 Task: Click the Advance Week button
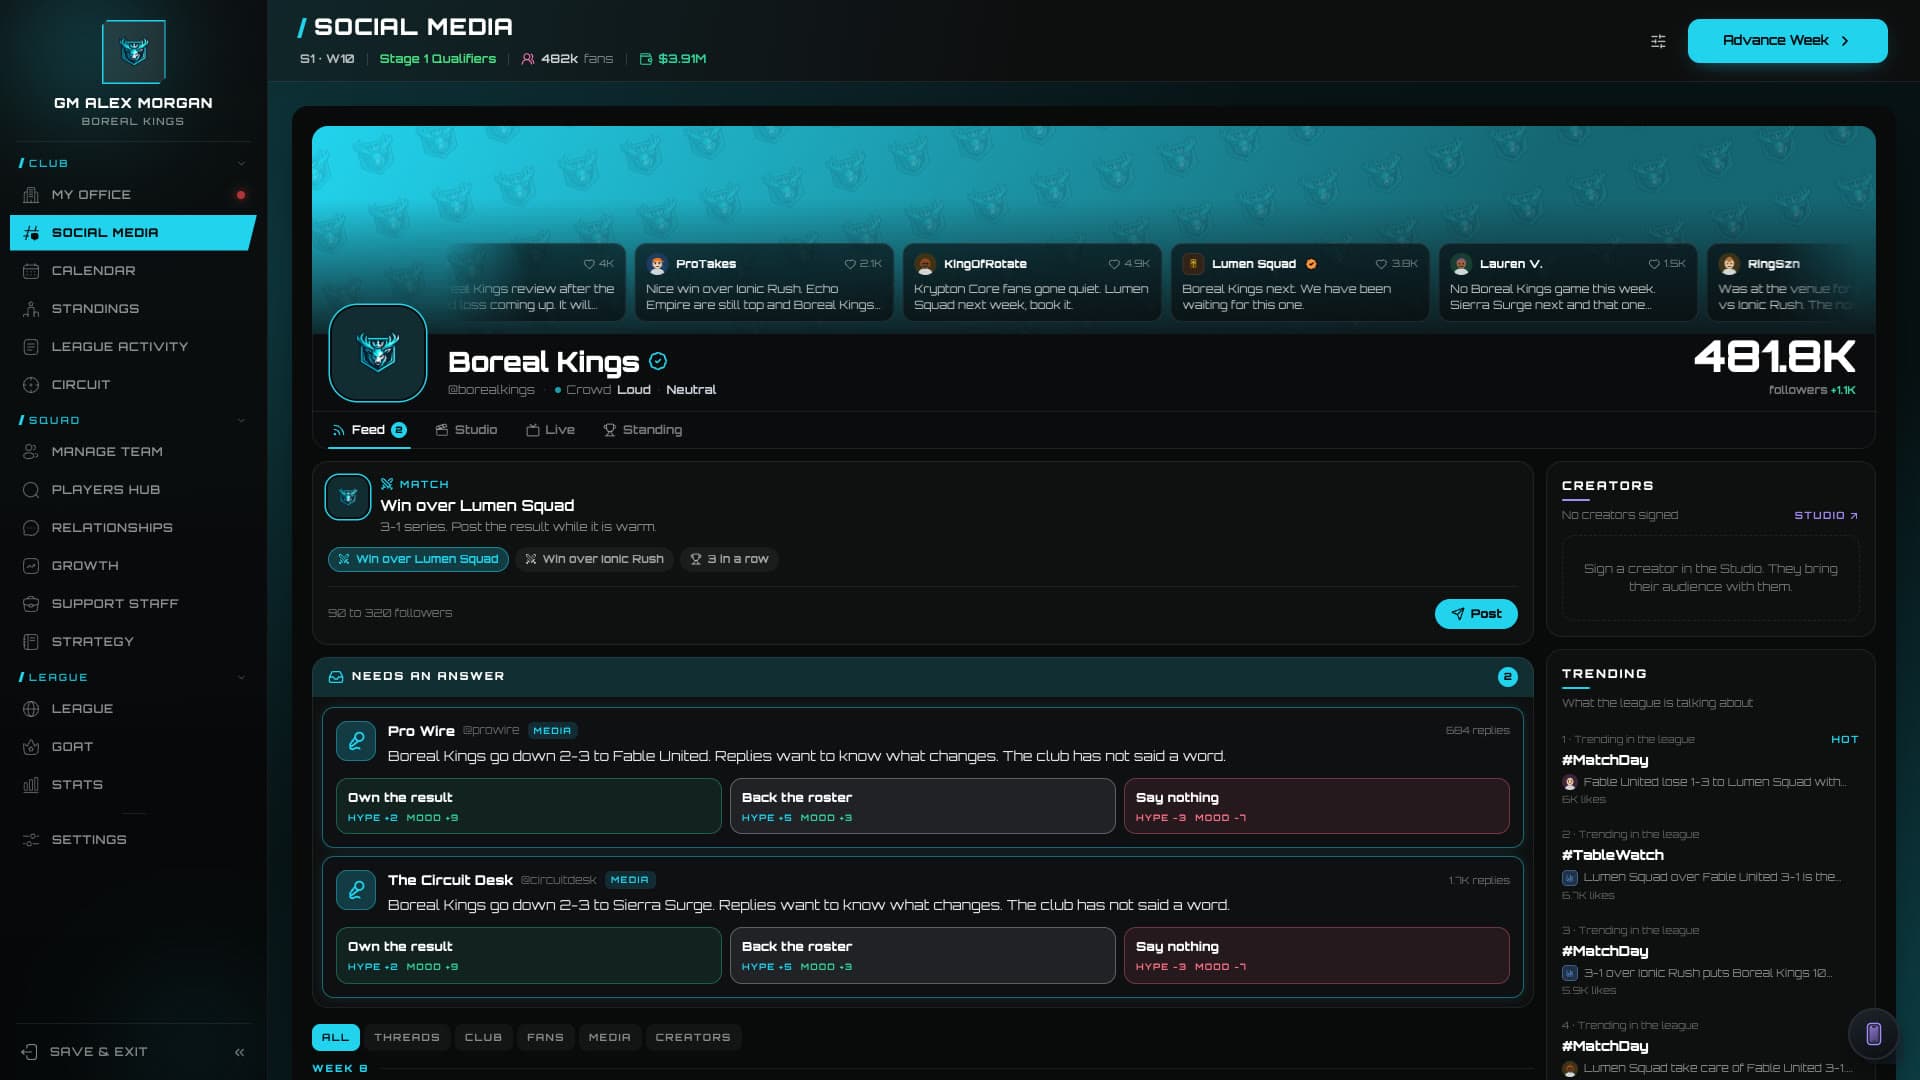tap(1787, 41)
